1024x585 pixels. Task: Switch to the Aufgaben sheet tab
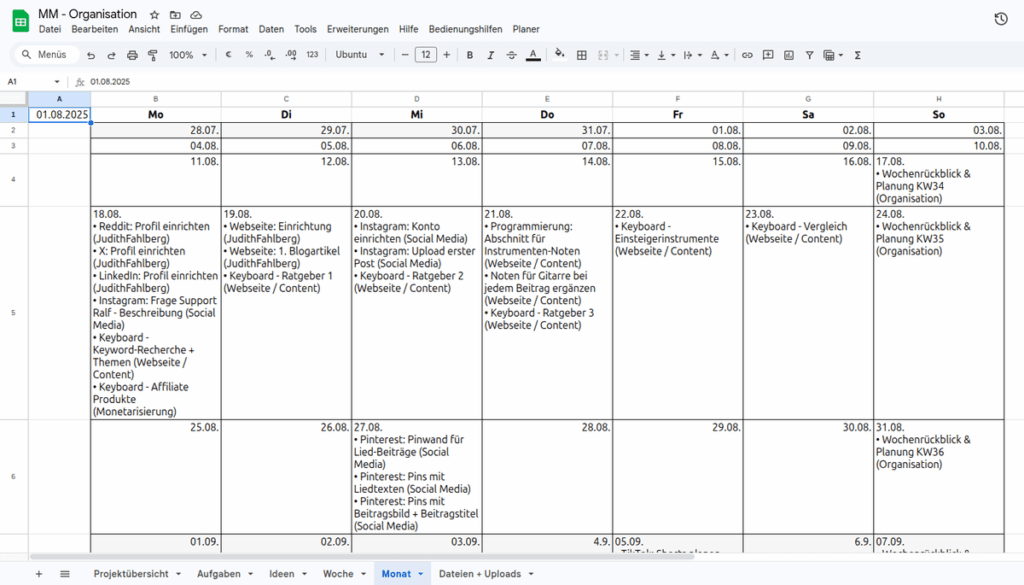(217, 573)
